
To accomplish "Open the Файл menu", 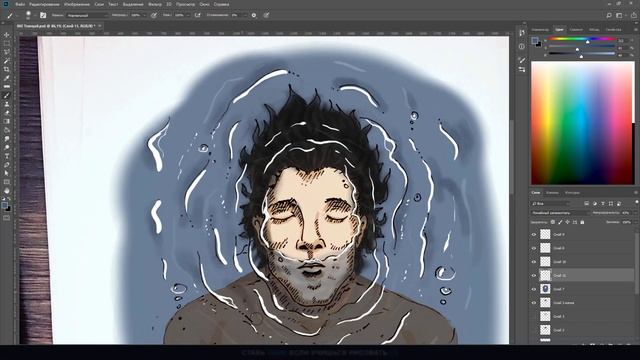I will 20,4.
